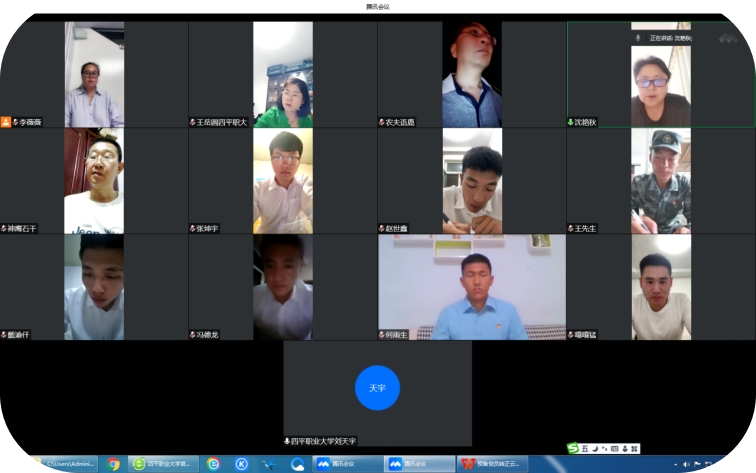
Task: Click muted mic icon beside 何雨生
Action: [381, 335]
